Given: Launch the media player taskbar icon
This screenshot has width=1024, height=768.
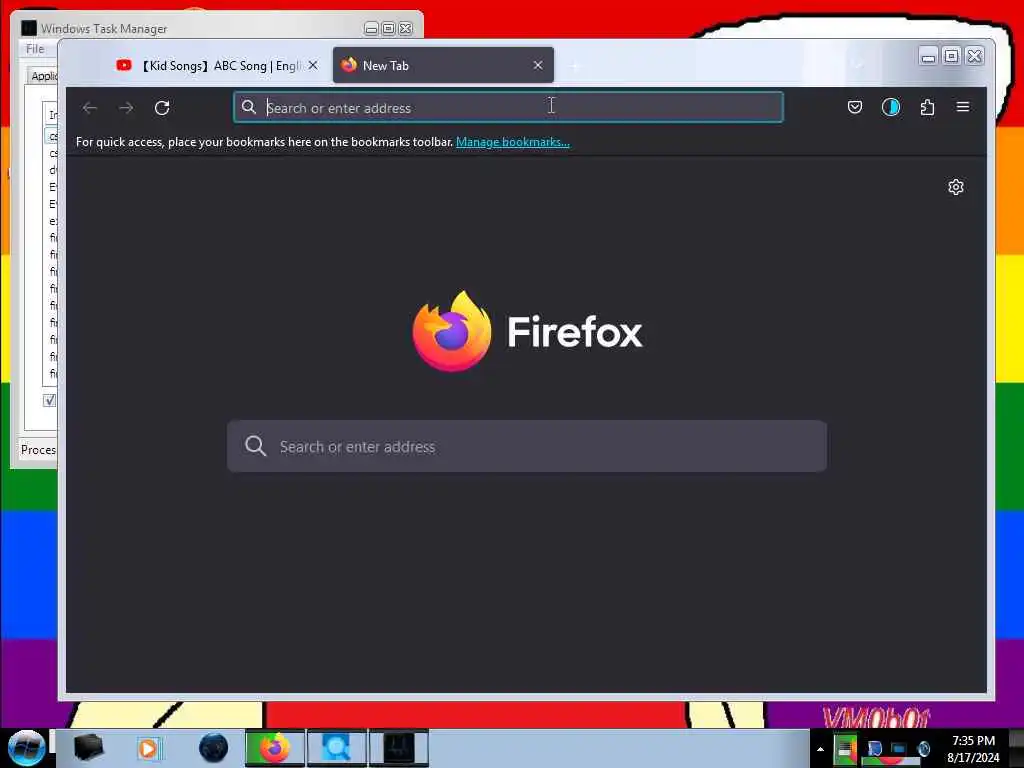Looking at the screenshot, I should (x=148, y=748).
